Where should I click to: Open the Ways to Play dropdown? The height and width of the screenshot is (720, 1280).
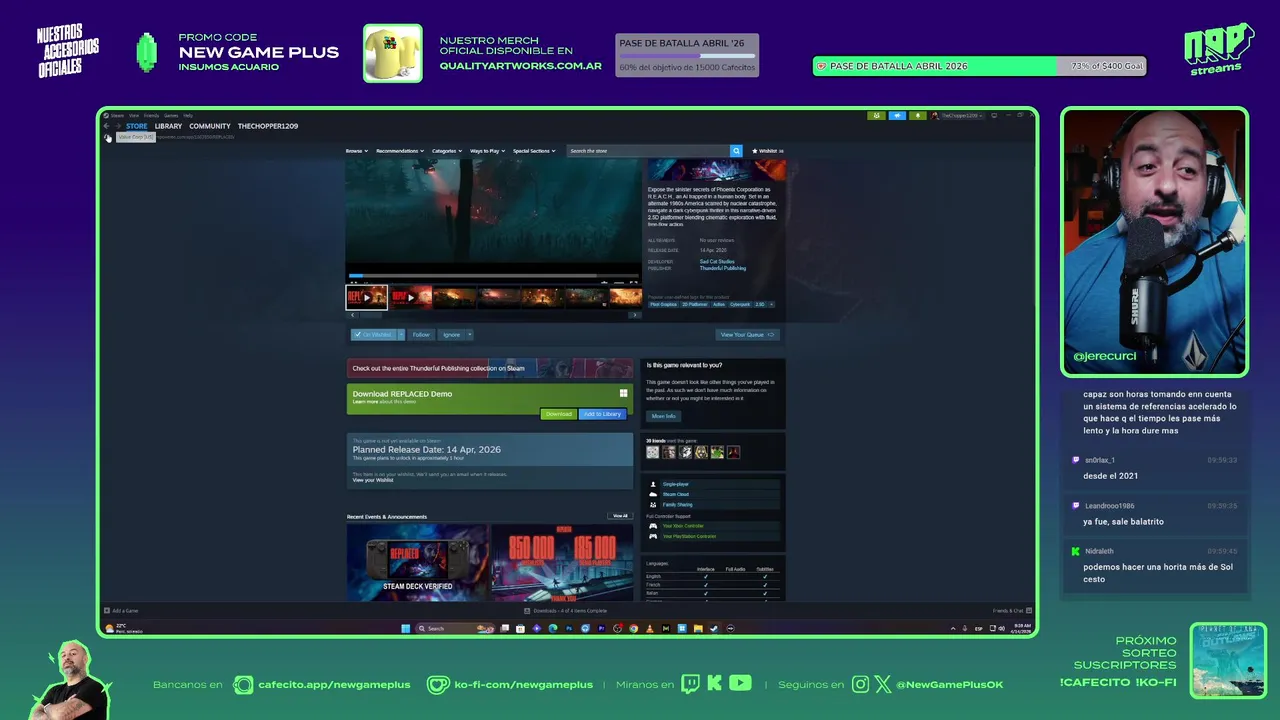coord(487,151)
